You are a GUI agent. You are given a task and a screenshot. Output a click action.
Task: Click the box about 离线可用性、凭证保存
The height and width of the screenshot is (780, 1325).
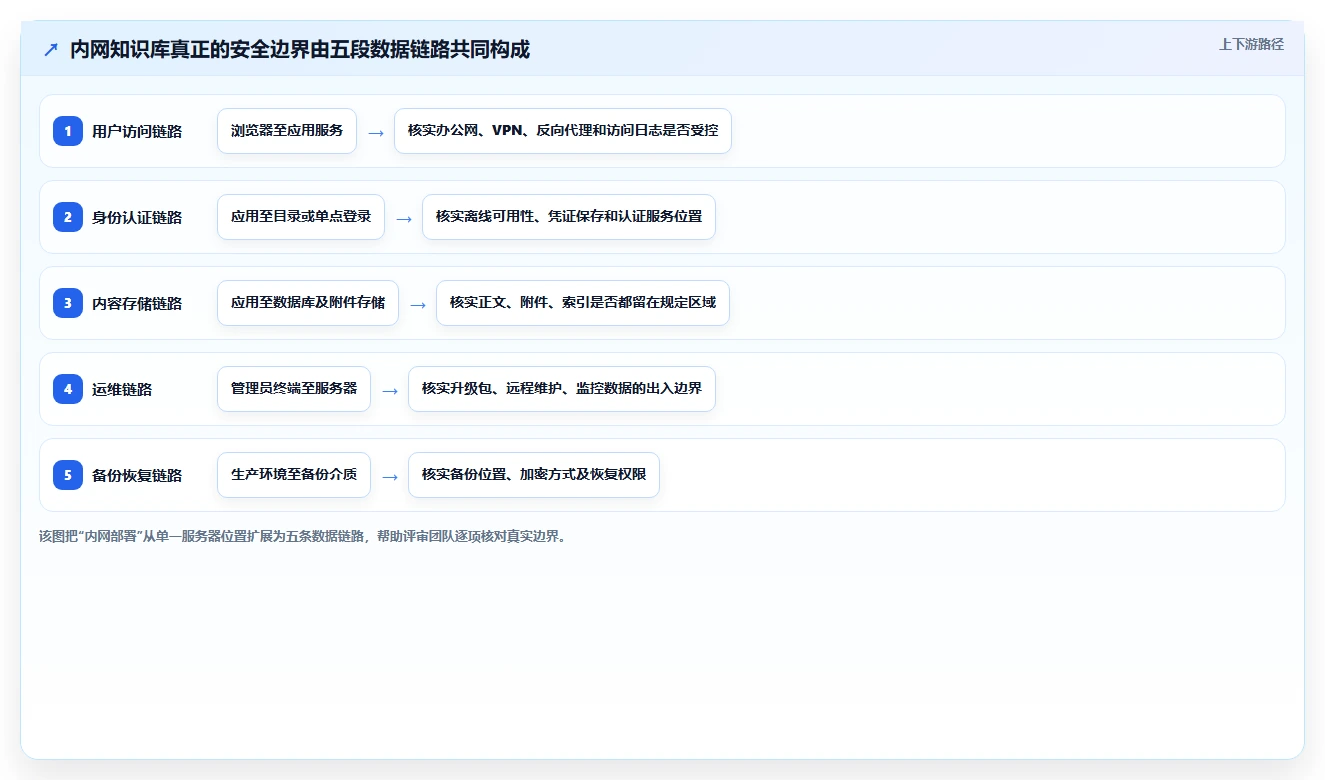569,217
